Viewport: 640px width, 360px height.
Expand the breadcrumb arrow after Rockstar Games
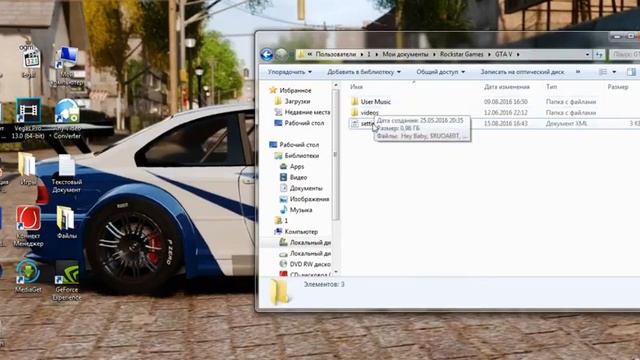[x=489, y=54]
